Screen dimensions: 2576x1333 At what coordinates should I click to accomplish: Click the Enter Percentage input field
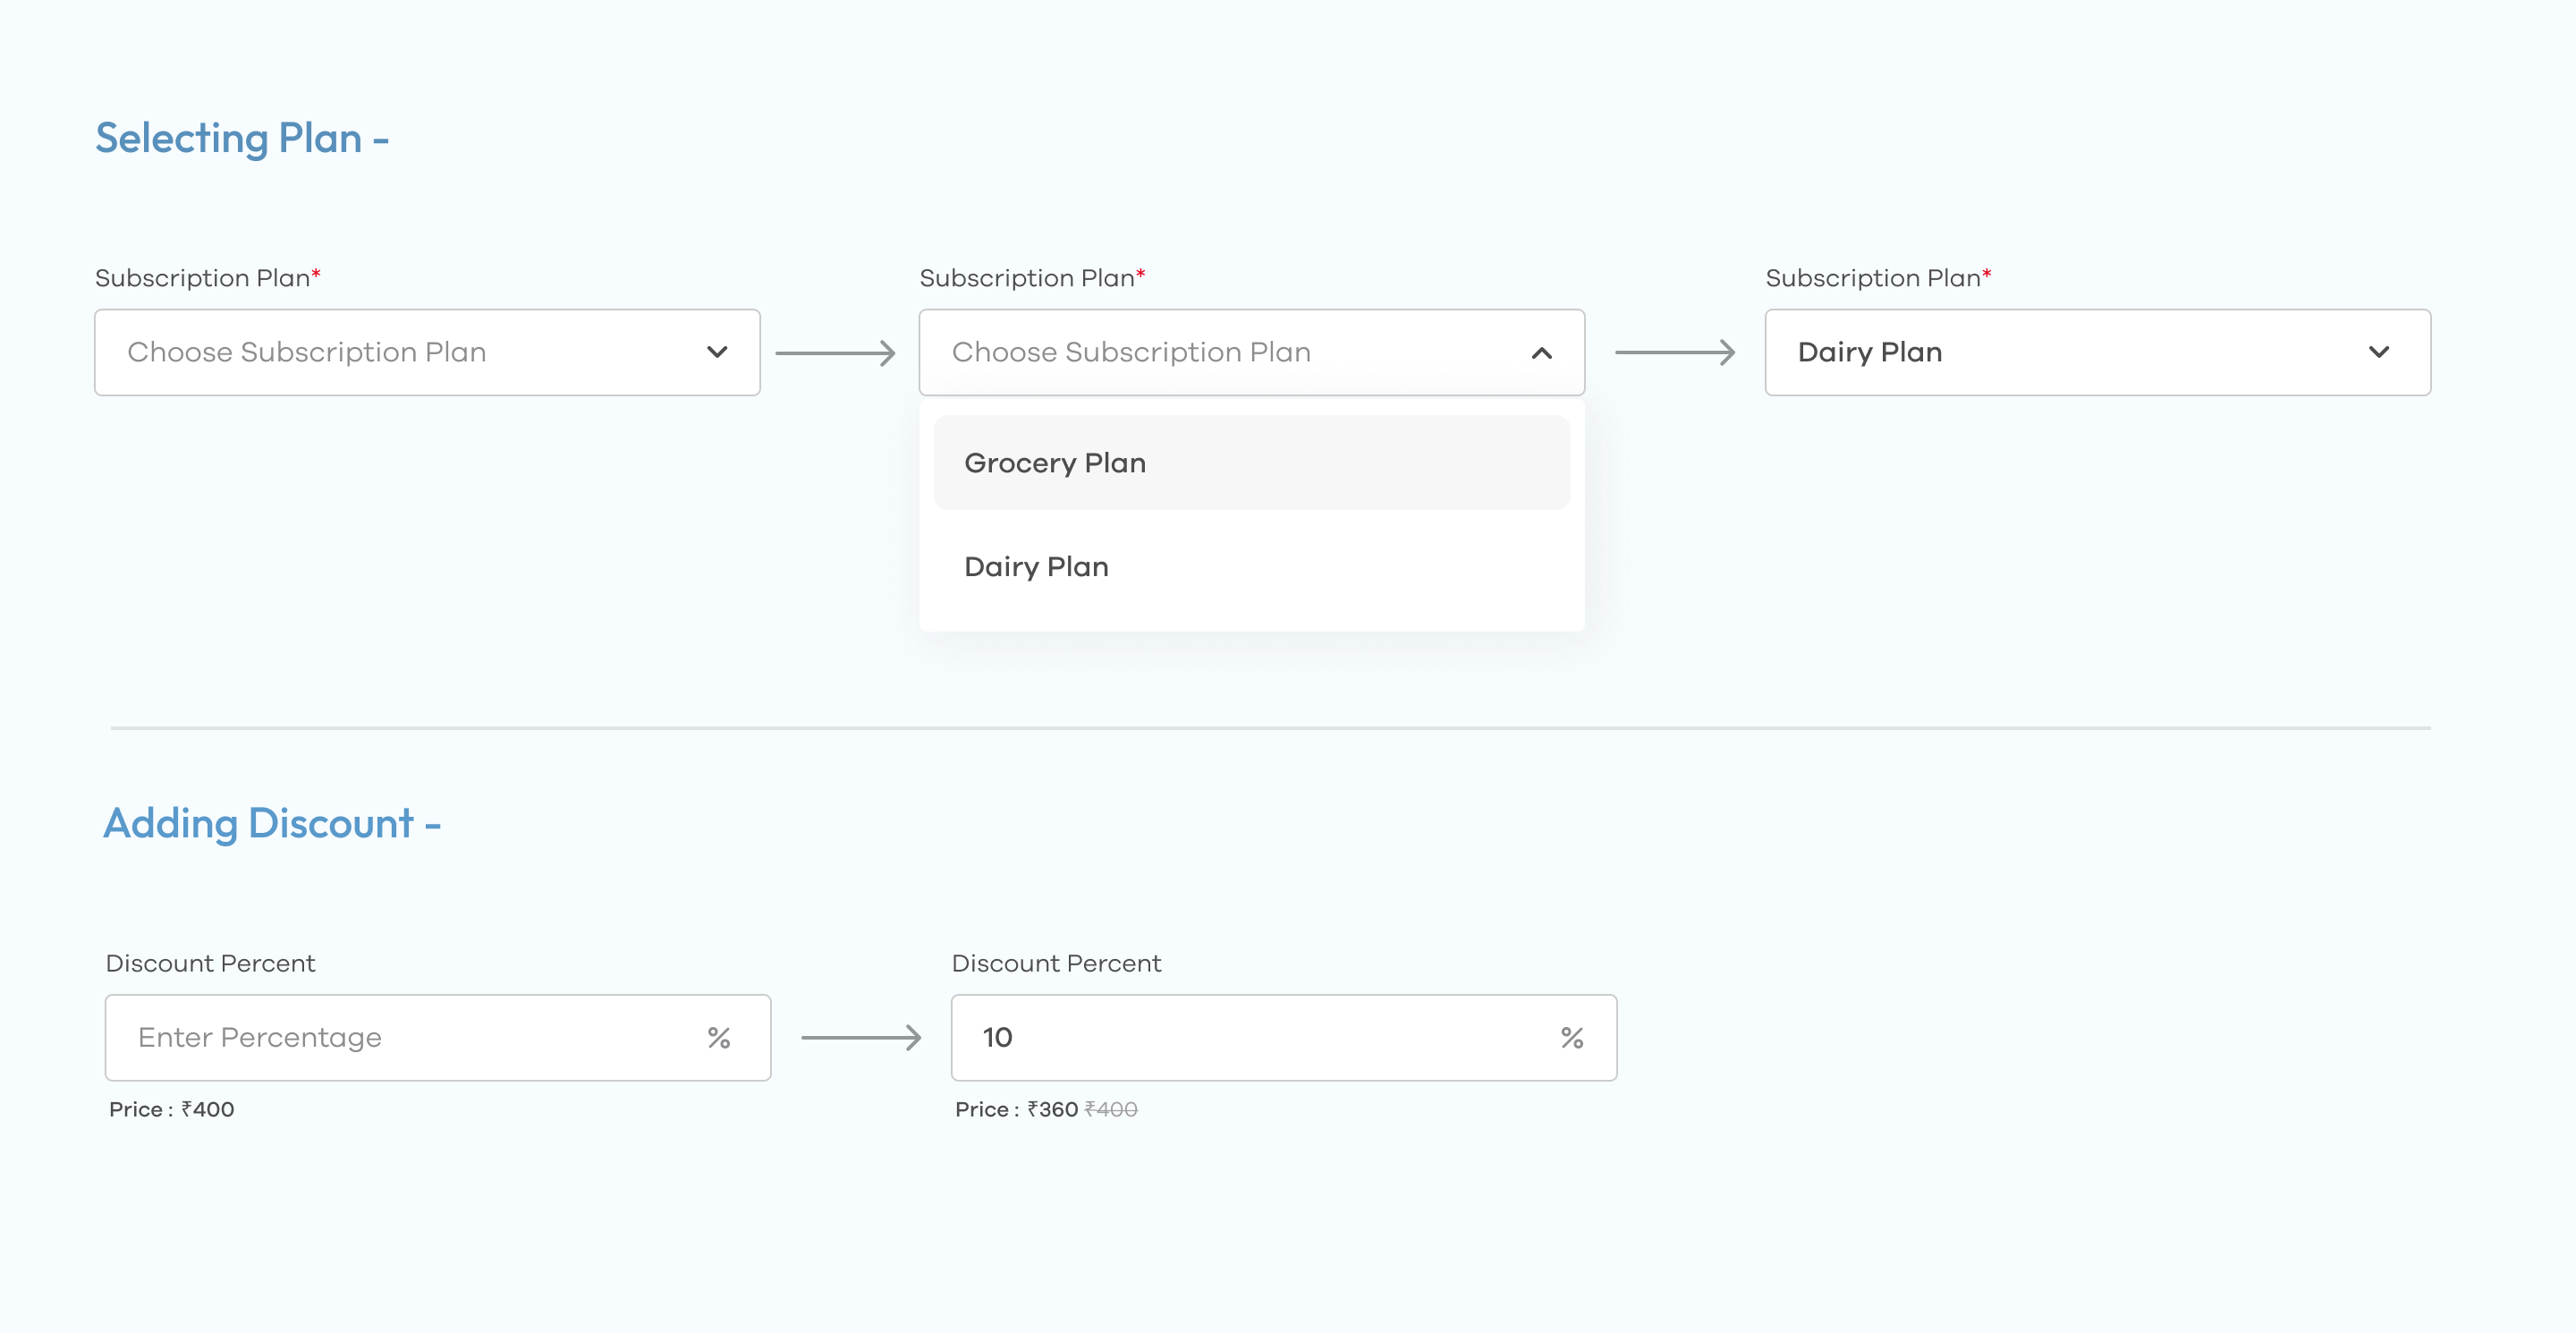[438, 1037]
